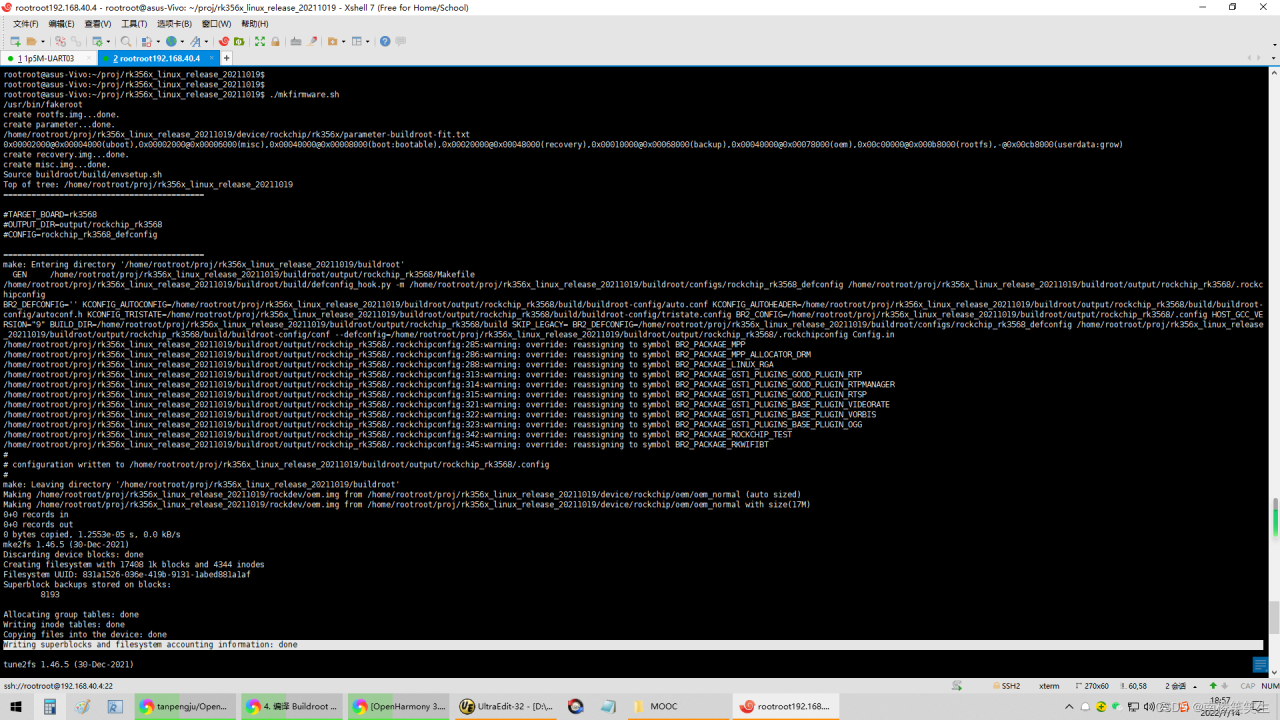Click the blue icon at terminal's bottom-right
The image size is (1280, 720).
pyautogui.click(x=1260, y=665)
